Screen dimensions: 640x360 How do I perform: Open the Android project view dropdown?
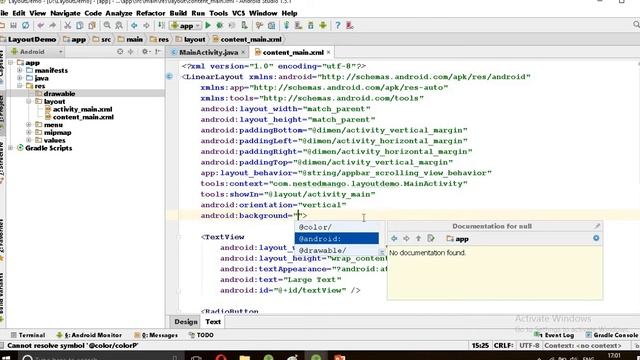(37, 52)
